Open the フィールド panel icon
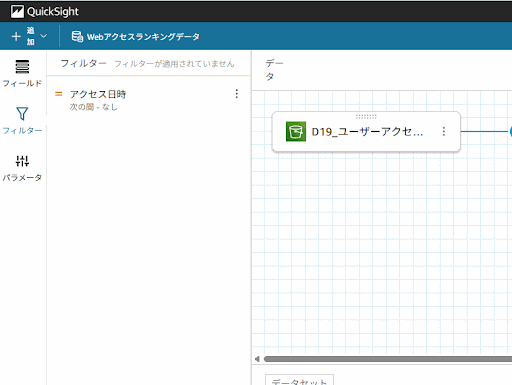 tap(22, 67)
